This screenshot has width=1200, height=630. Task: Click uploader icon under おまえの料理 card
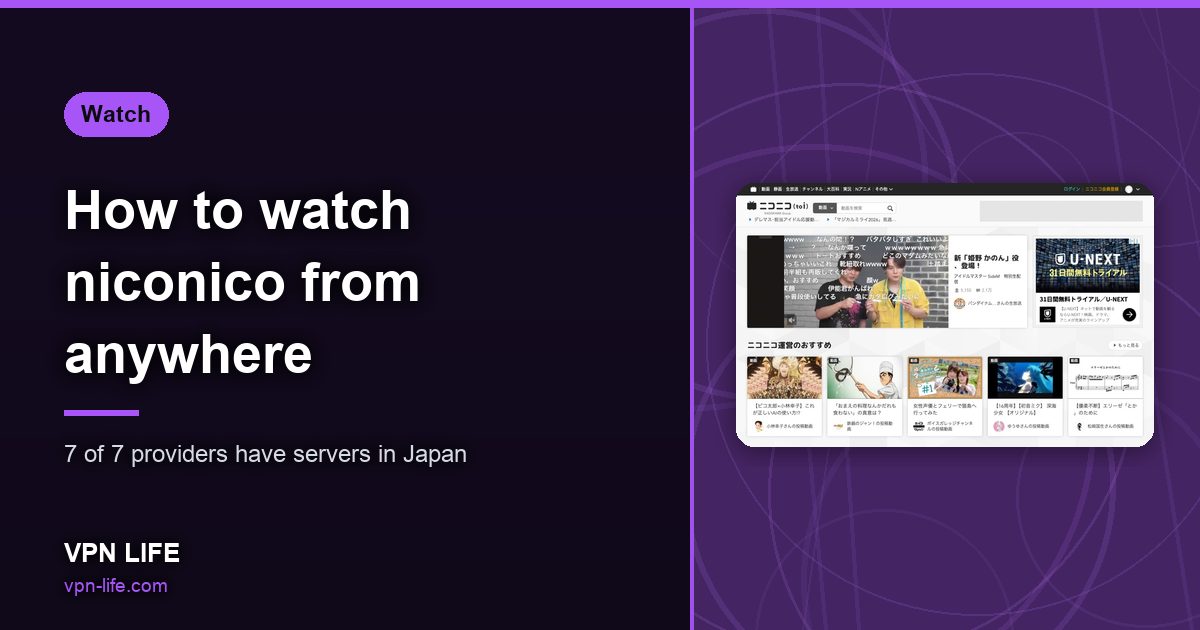tap(838, 426)
